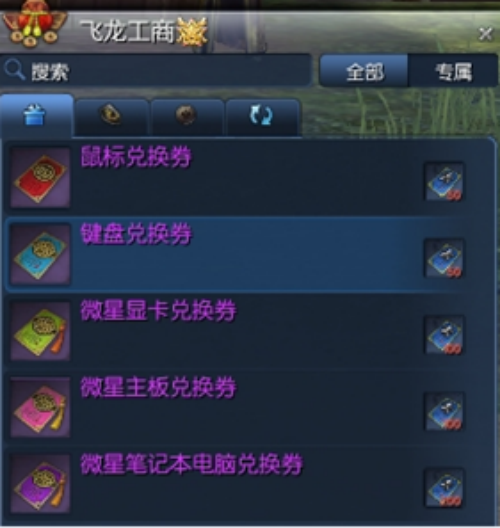Click the search magnifier icon
Viewport: 500px width, 528px height.
coord(14,70)
